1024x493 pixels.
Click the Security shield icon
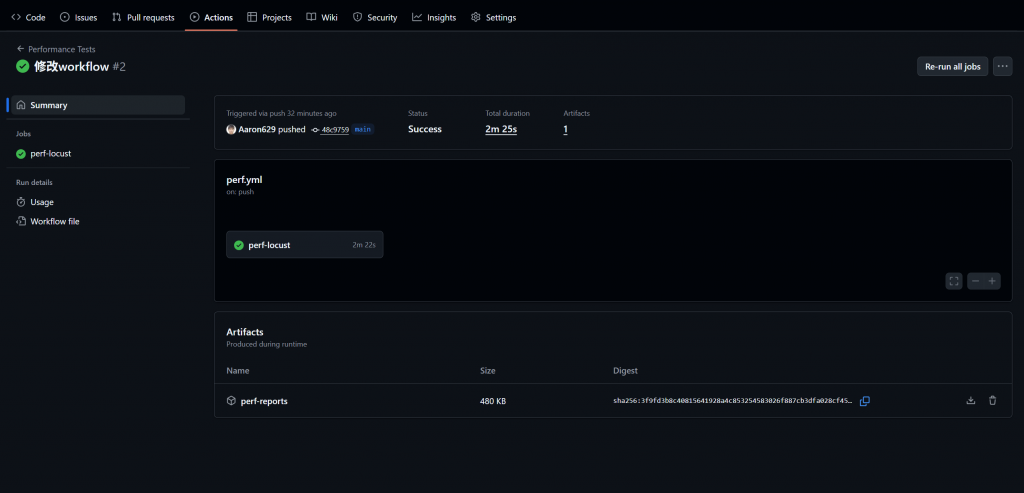pos(357,18)
